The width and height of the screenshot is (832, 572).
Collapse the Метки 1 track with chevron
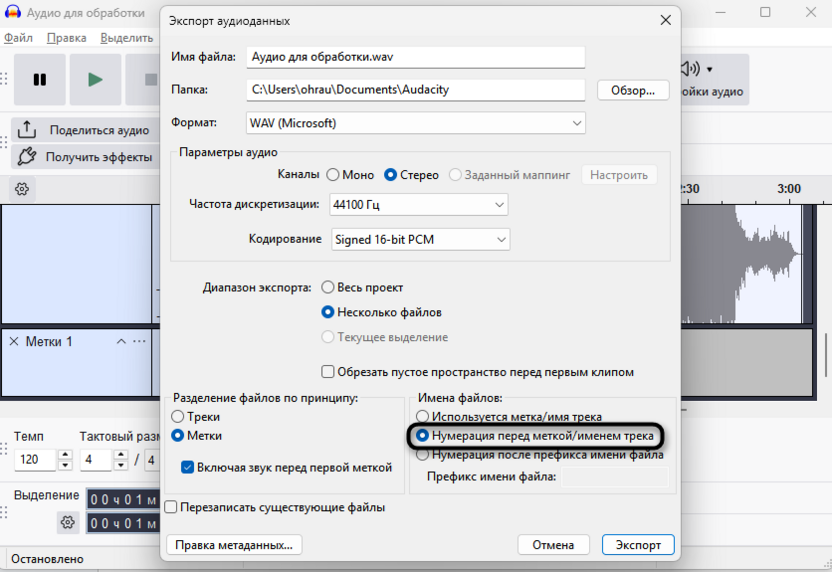[121, 341]
